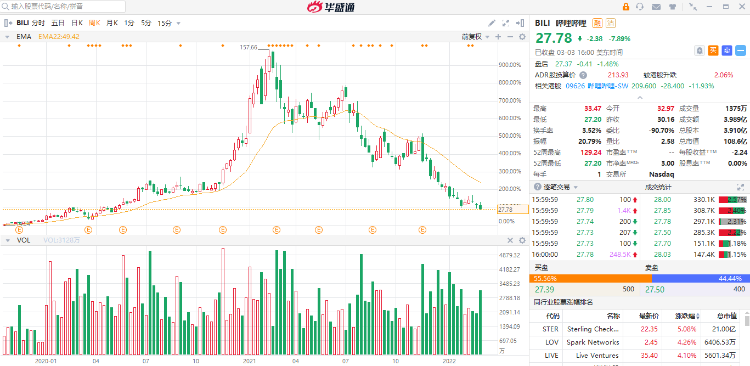
Task: Switch to the 月K chart tab
Action: [x=112, y=22]
